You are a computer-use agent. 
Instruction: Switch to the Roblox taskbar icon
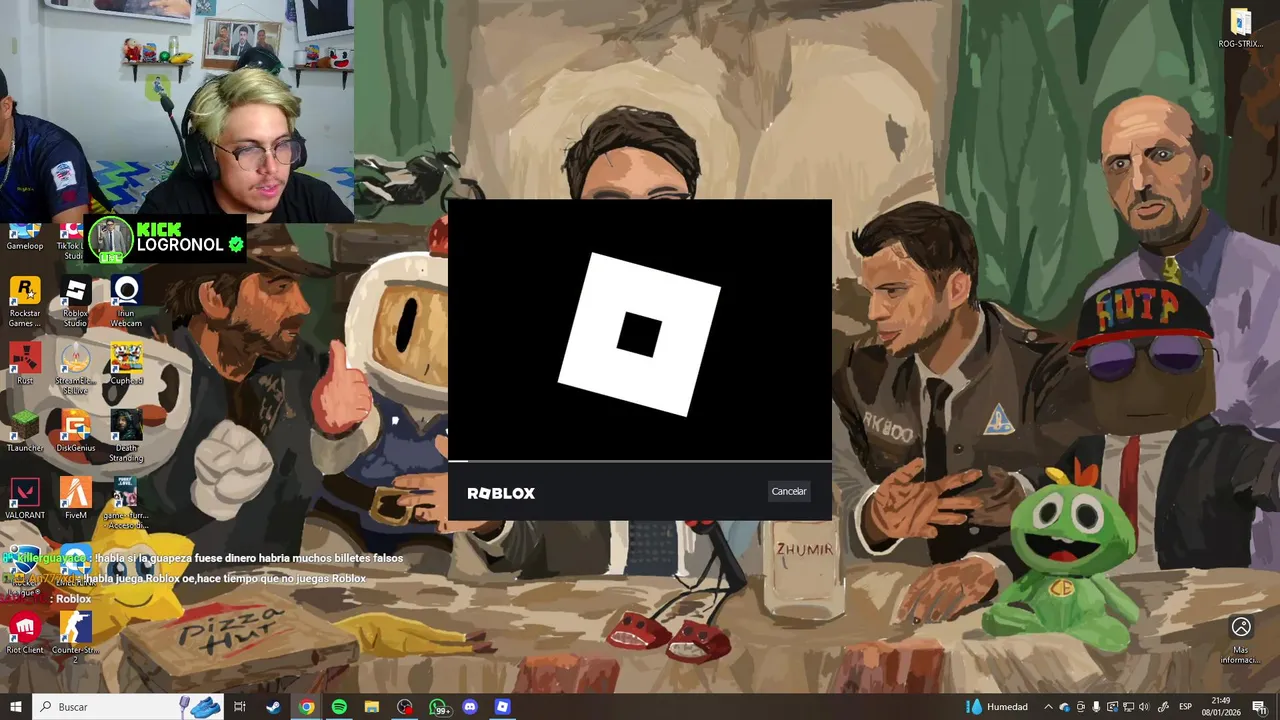[x=503, y=707]
